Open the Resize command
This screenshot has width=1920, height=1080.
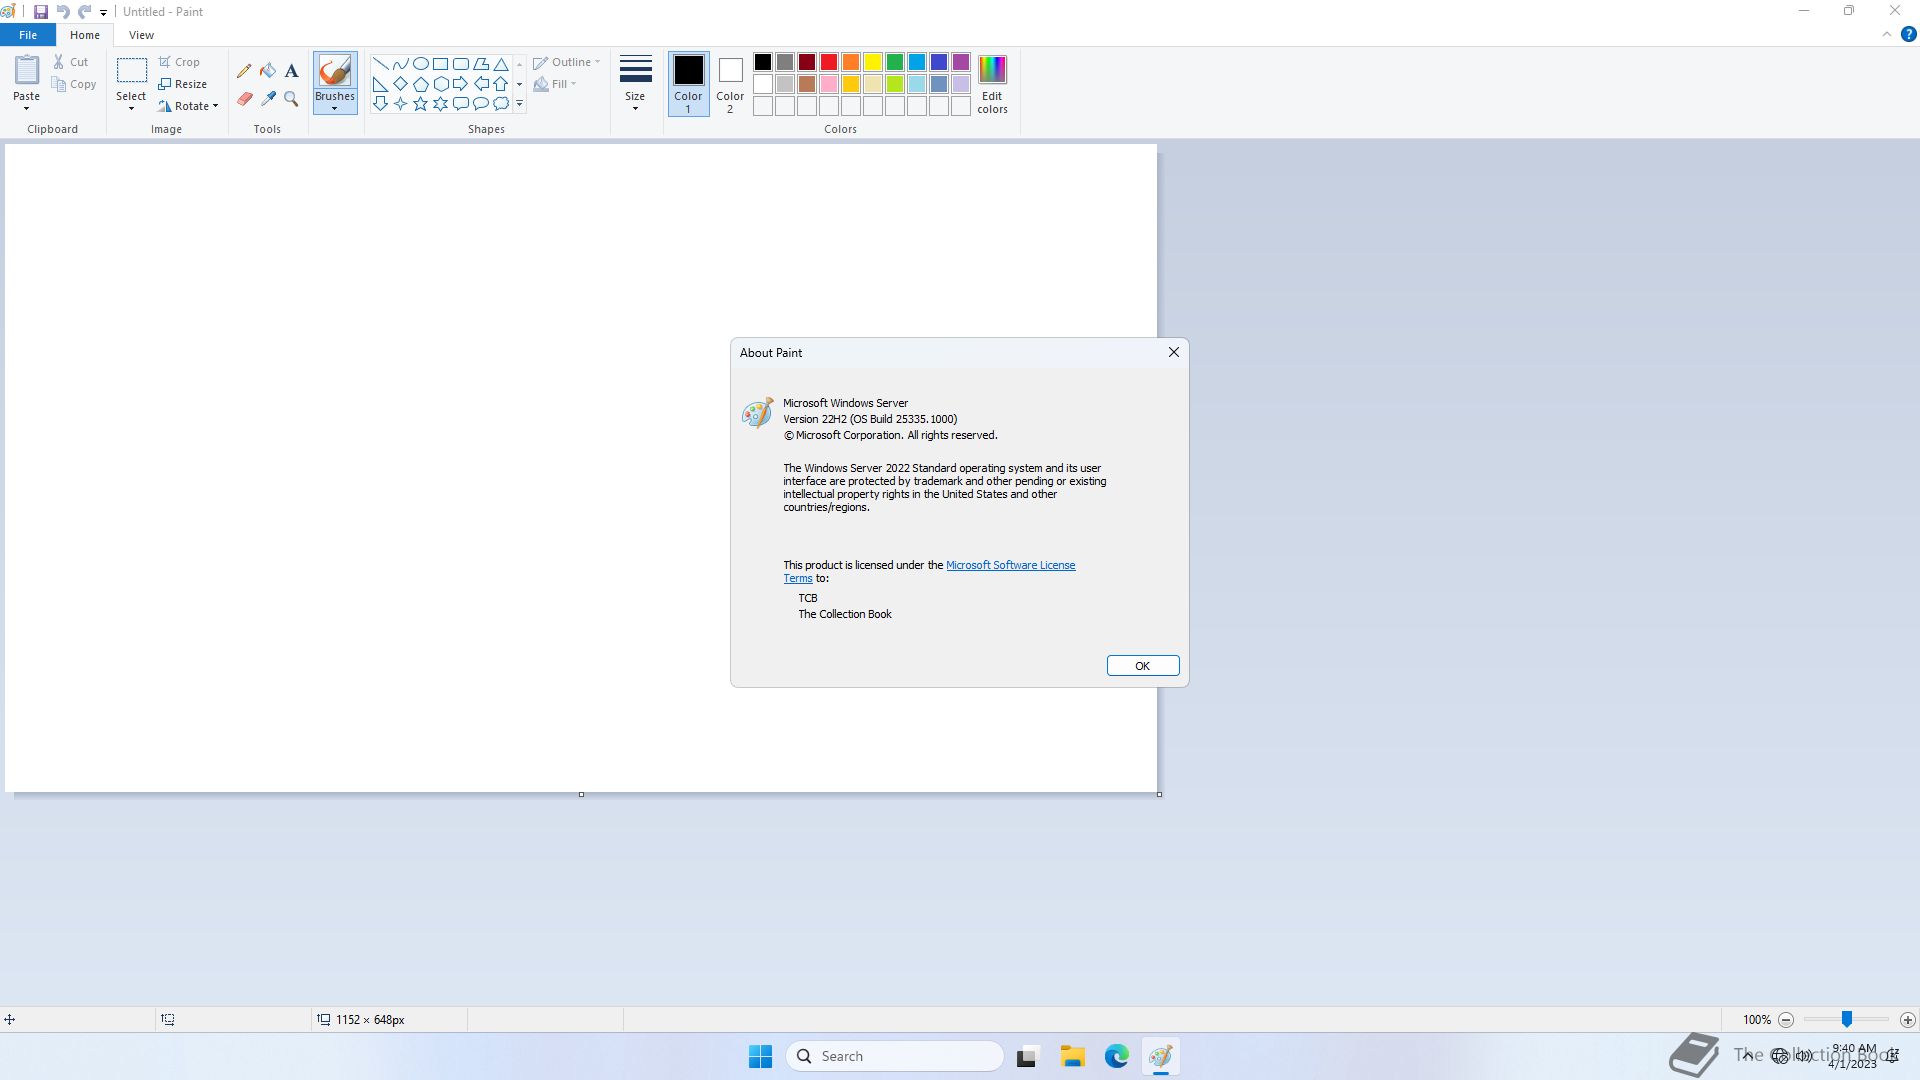click(x=183, y=84)
